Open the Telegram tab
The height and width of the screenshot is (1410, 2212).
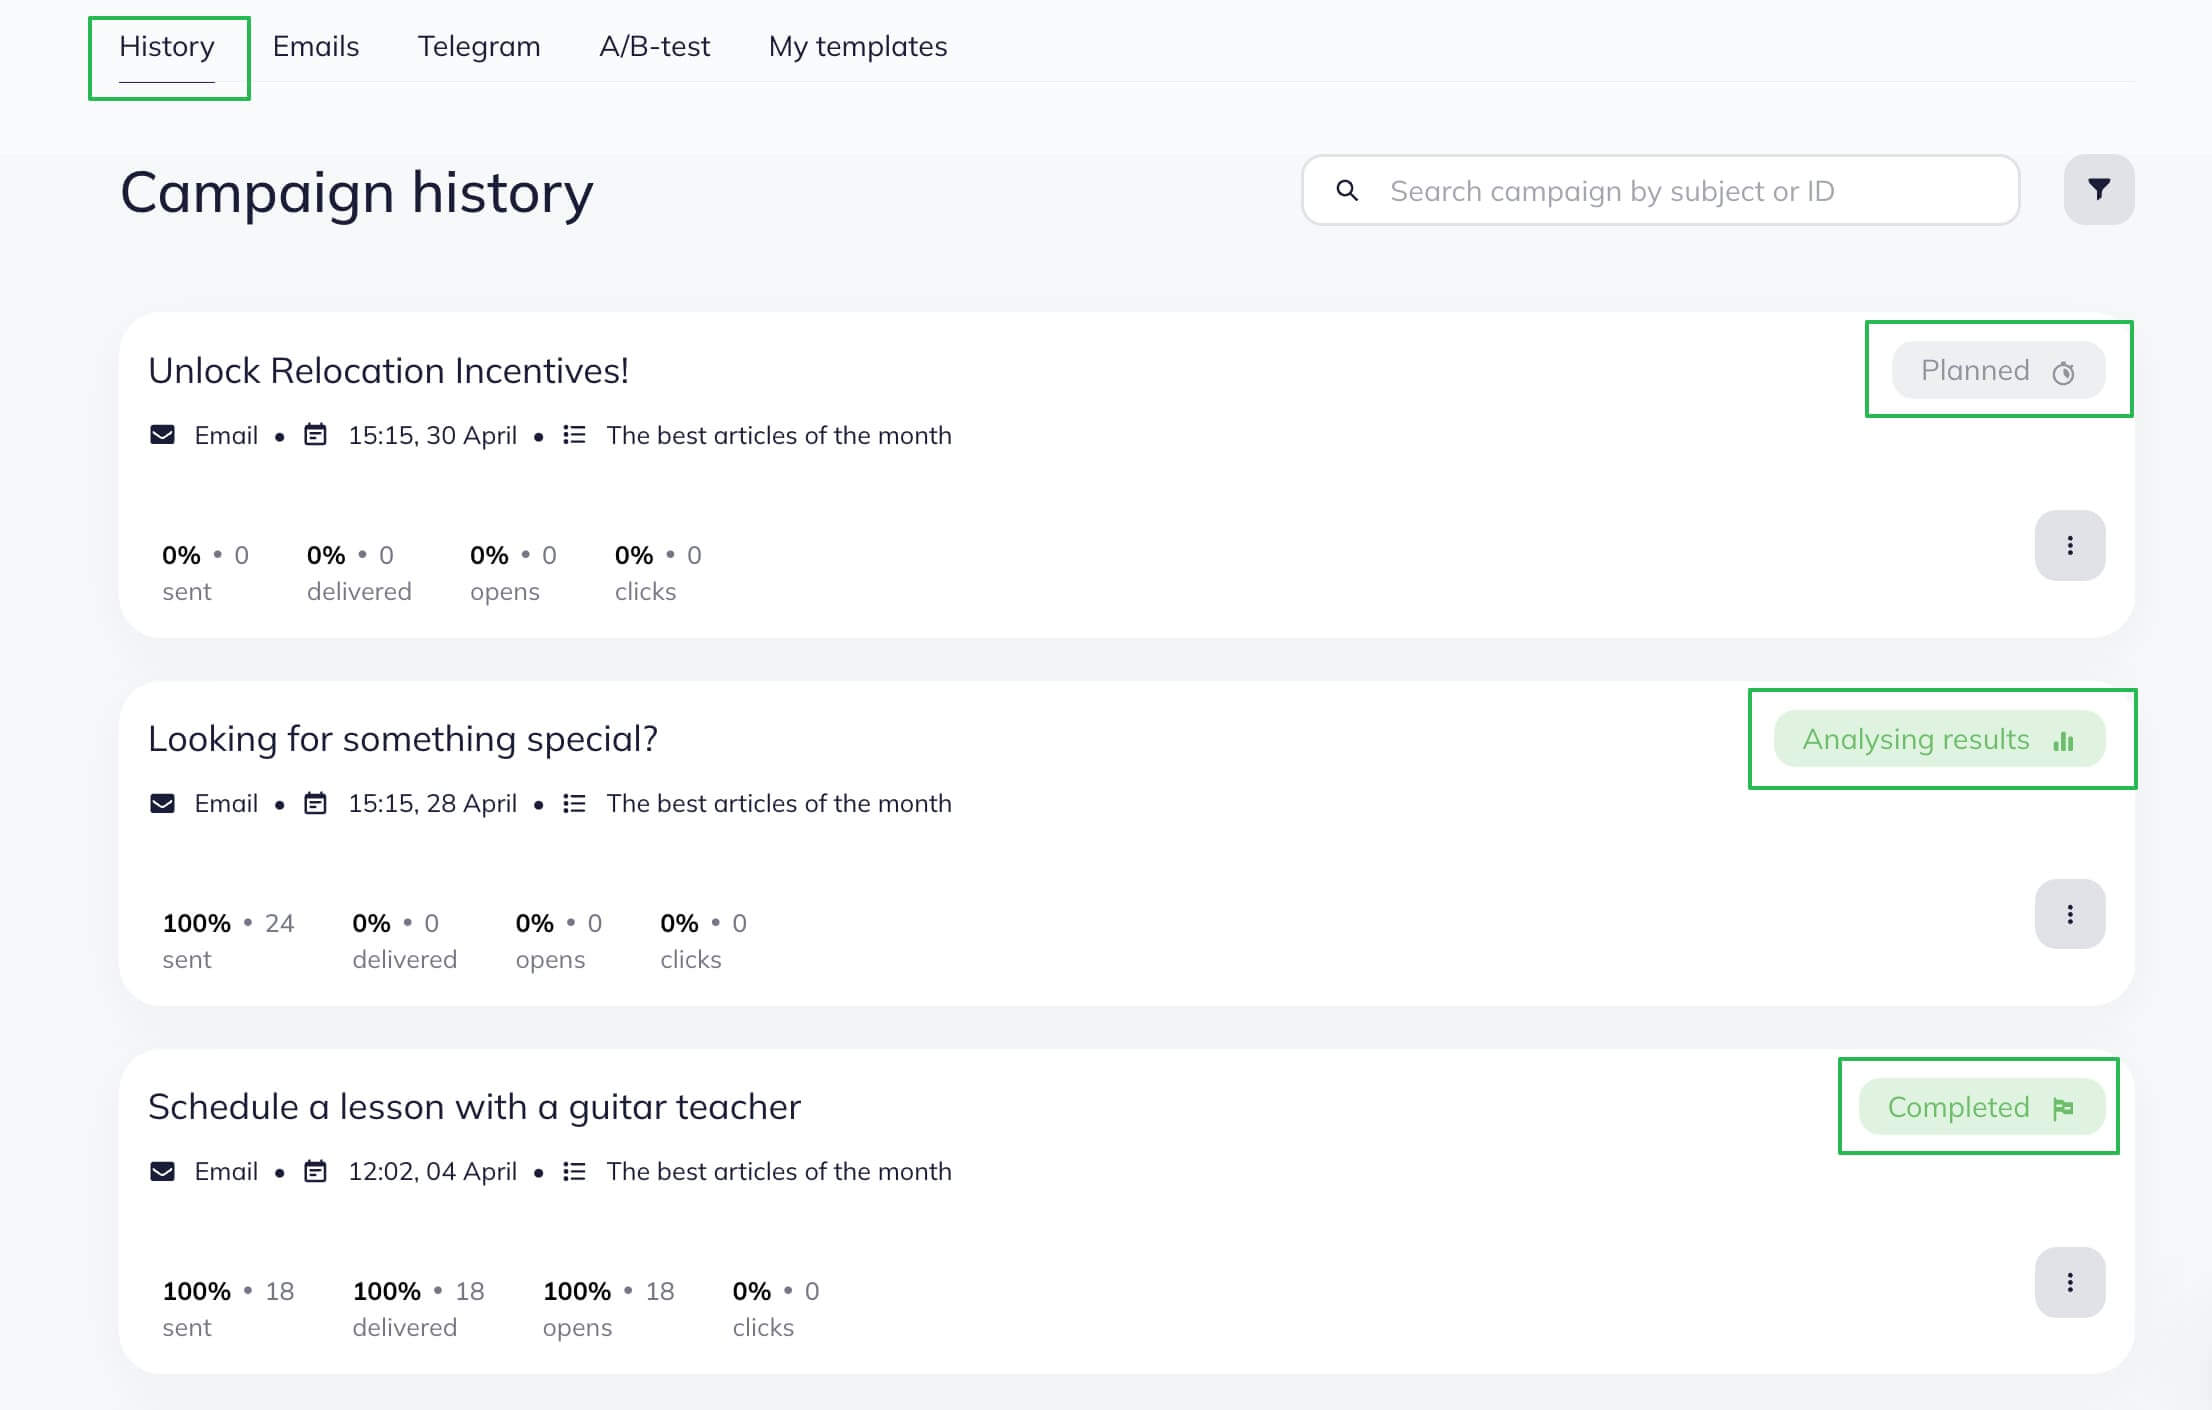click(479, 47)
